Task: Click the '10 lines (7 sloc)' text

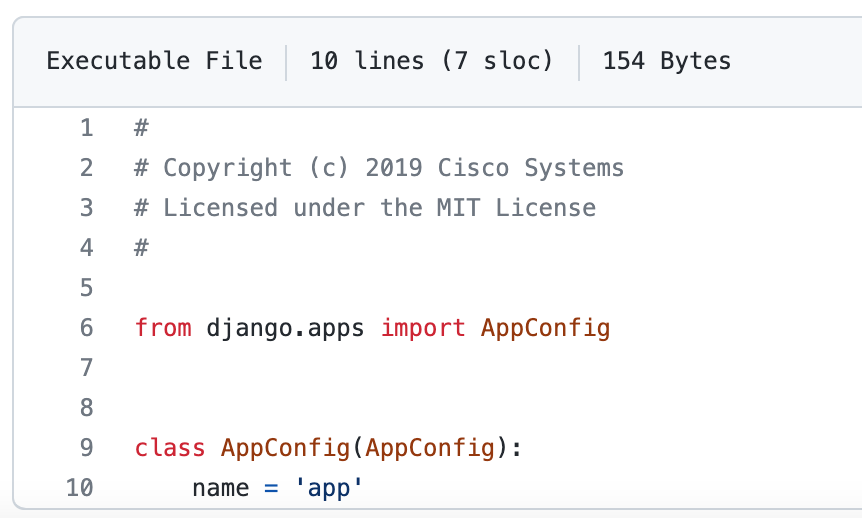Action: click(x=431, y=61)
